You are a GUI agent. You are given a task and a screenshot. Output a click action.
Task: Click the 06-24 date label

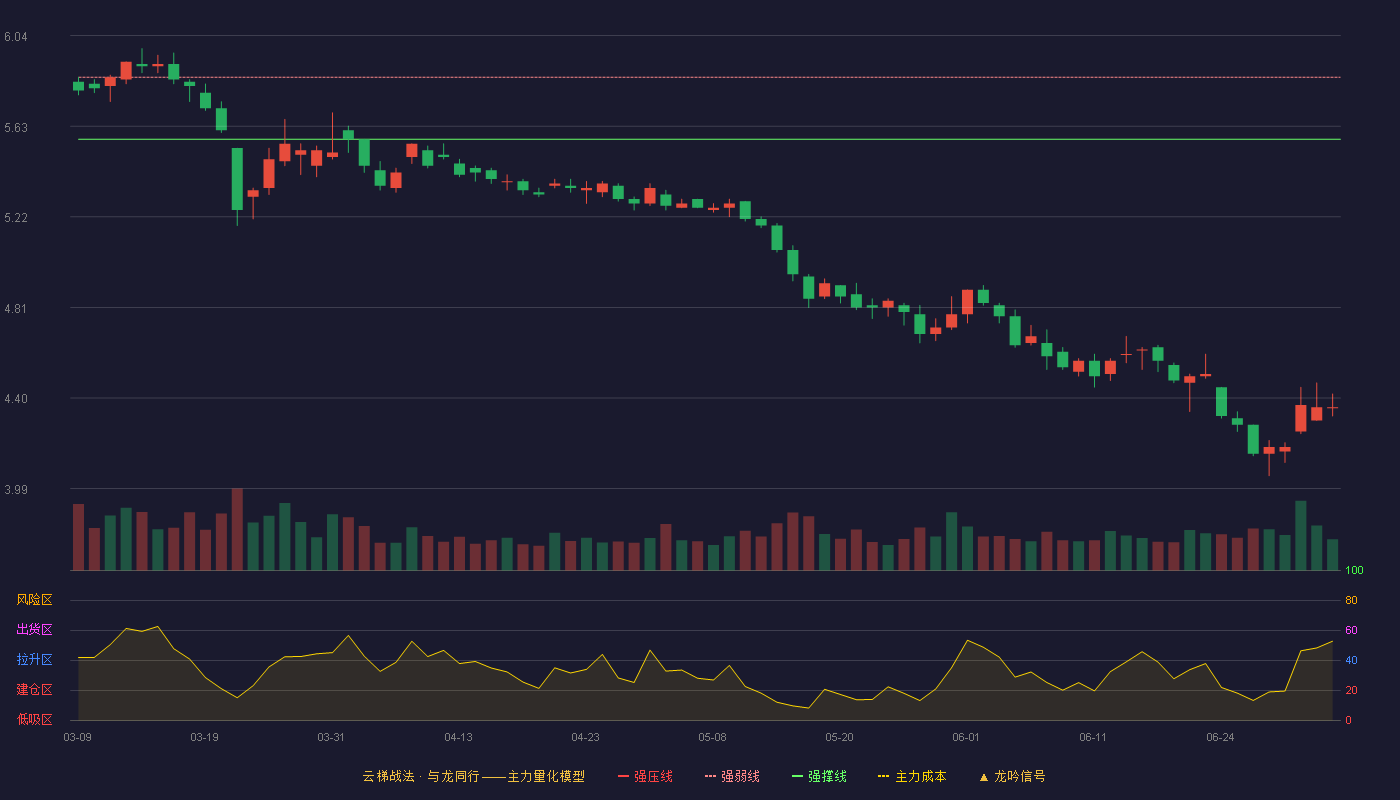[1220, 737]
